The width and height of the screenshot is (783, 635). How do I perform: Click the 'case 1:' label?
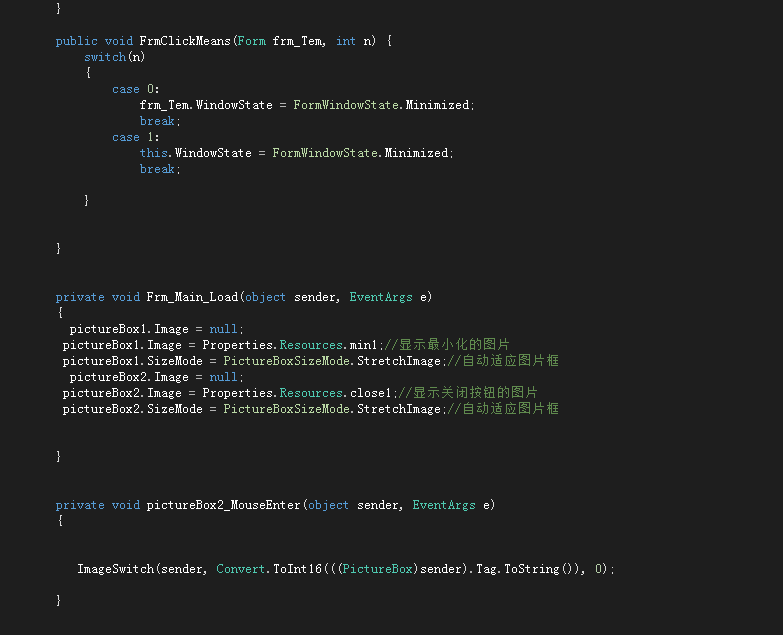point(135,137)
